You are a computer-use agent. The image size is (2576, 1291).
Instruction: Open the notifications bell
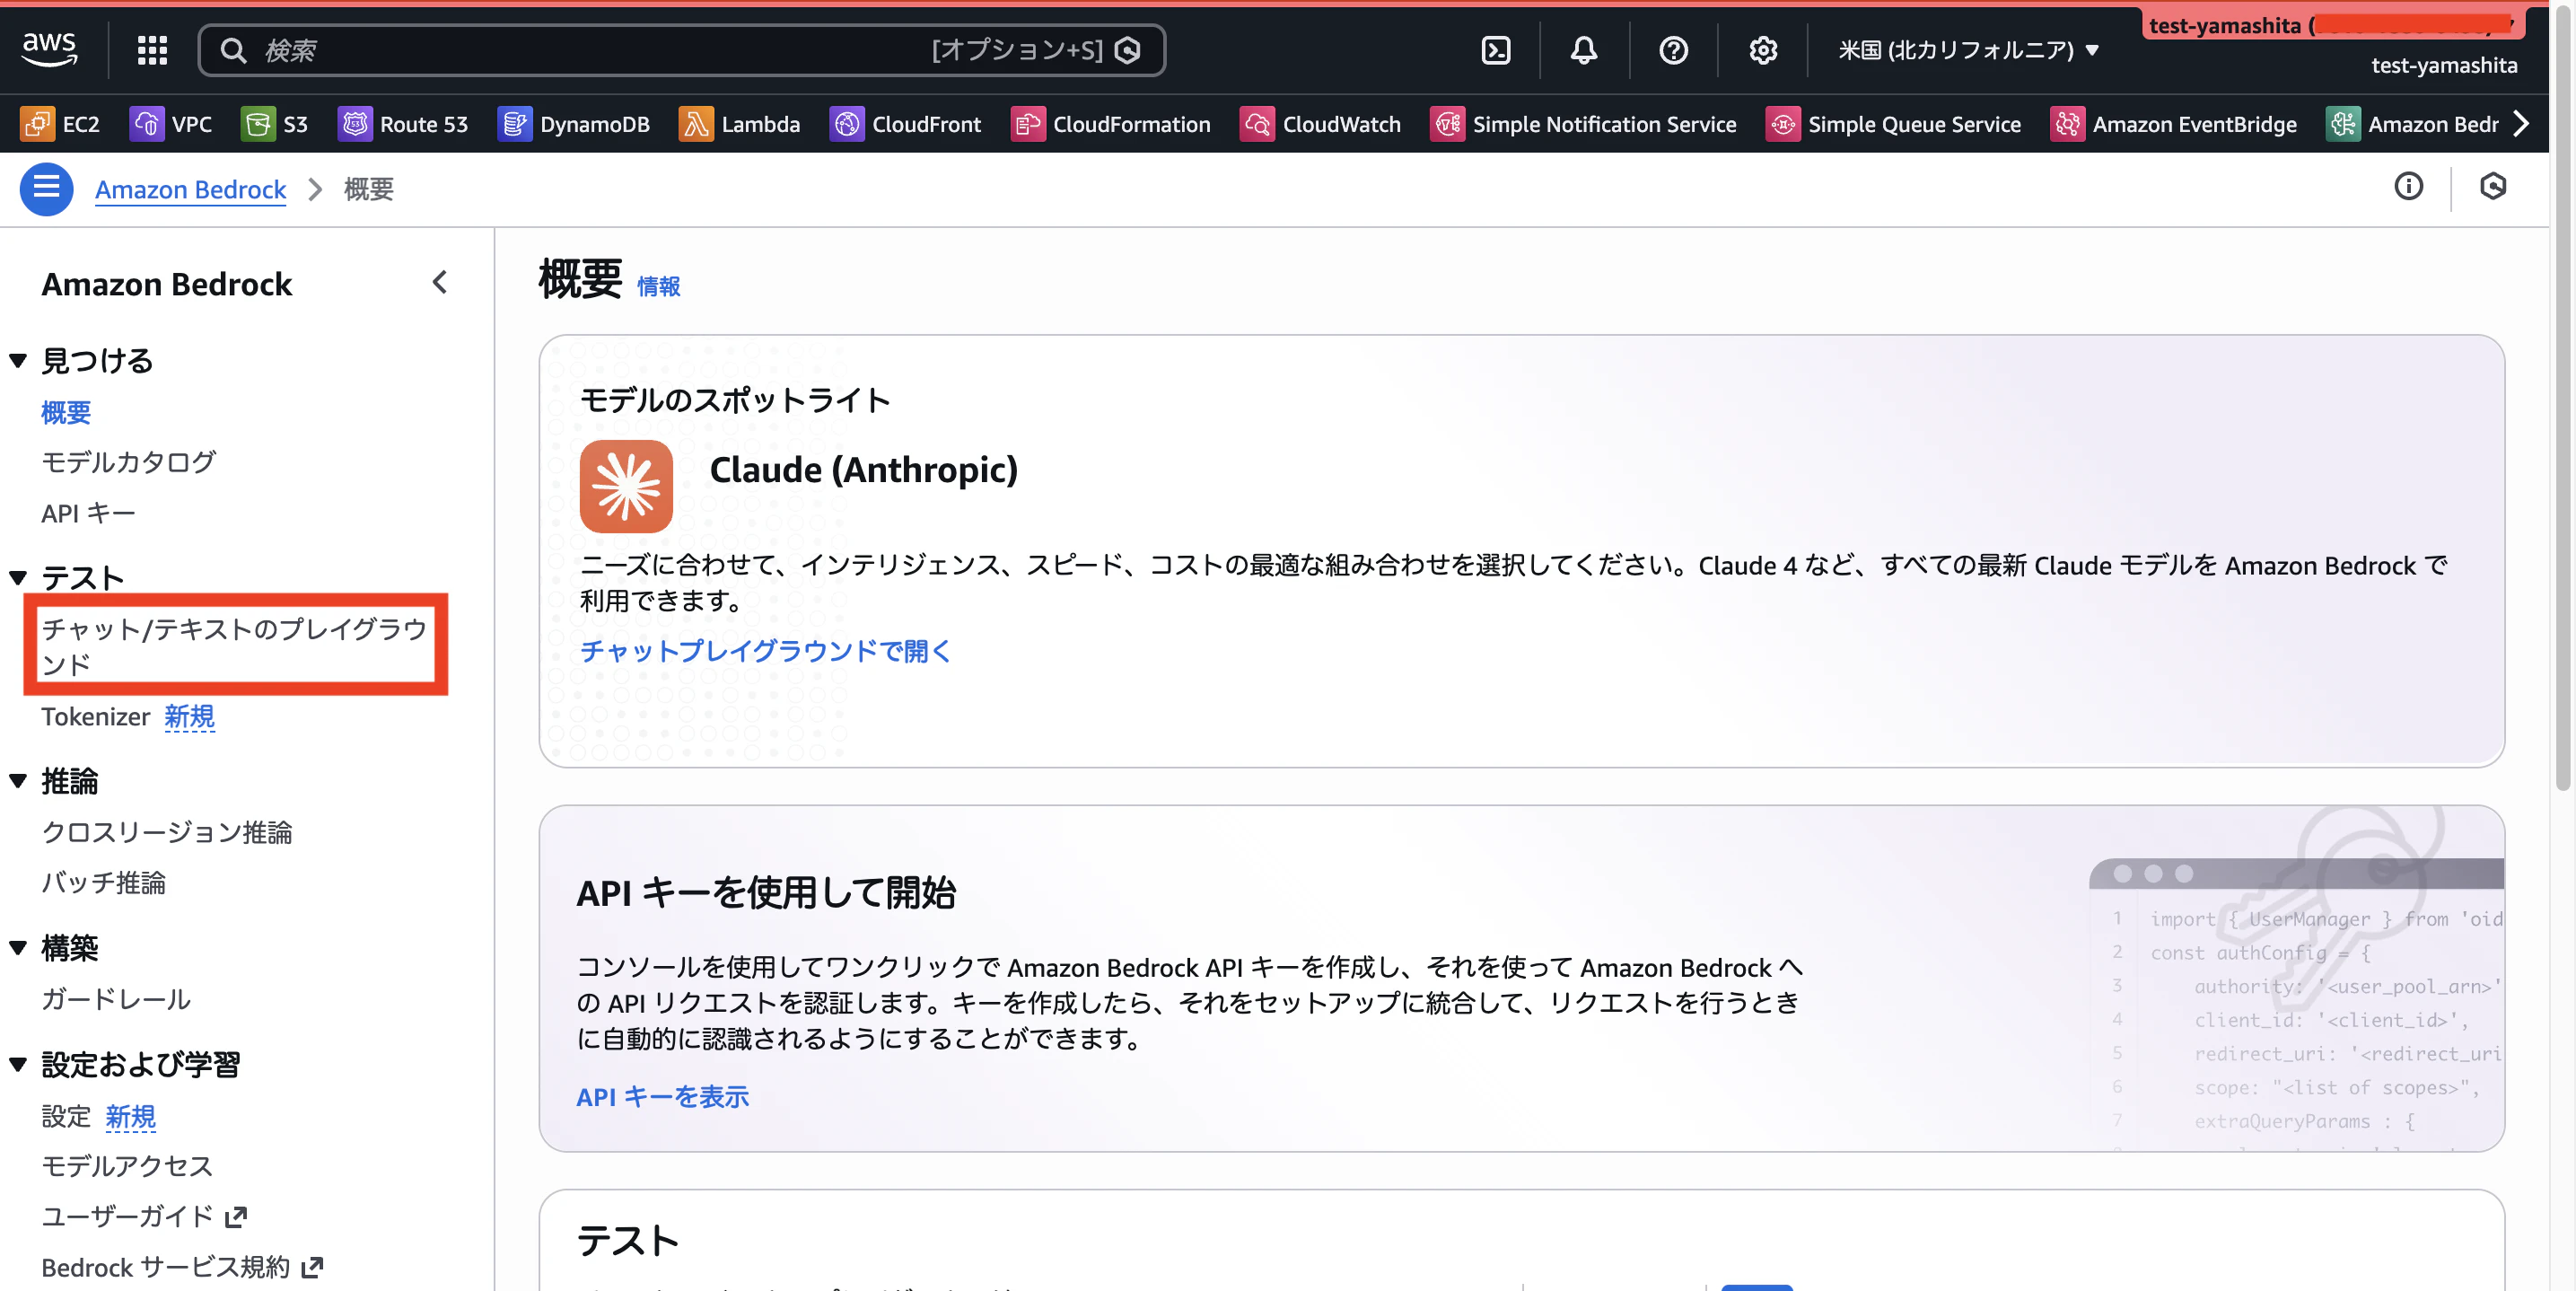coord(1583,50)
